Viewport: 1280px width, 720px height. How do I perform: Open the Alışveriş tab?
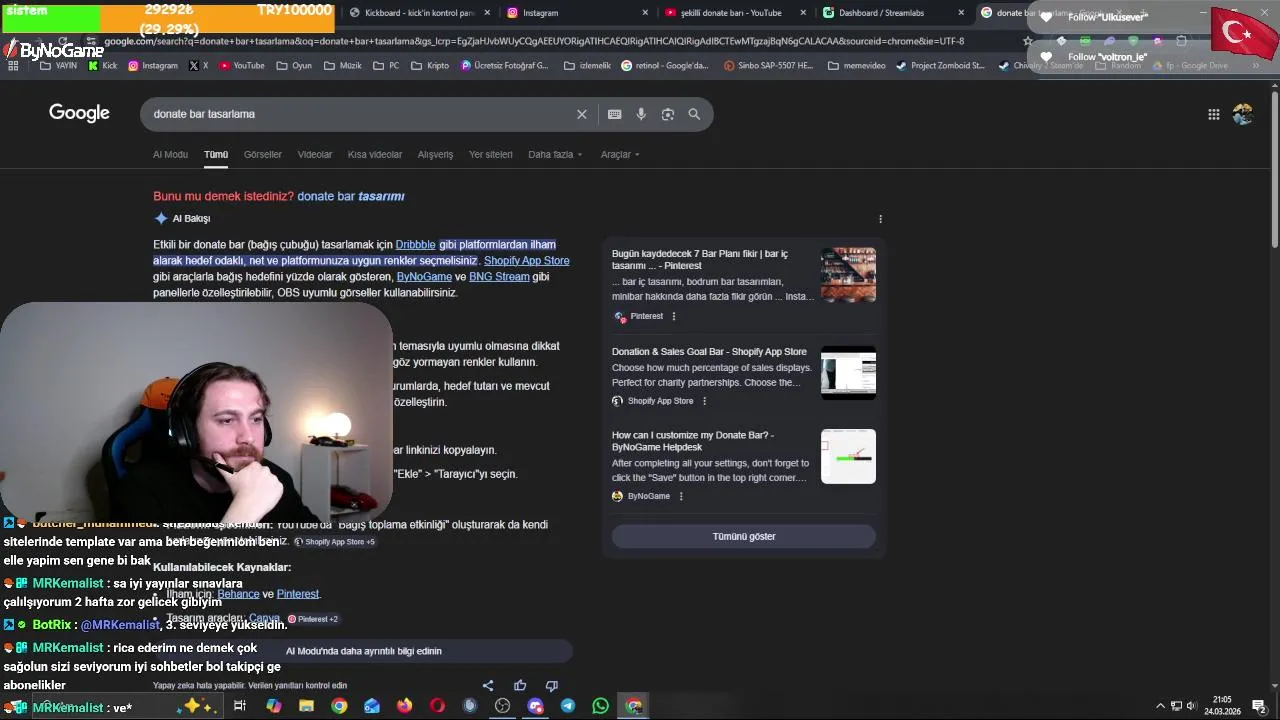[x=435, y=155]
